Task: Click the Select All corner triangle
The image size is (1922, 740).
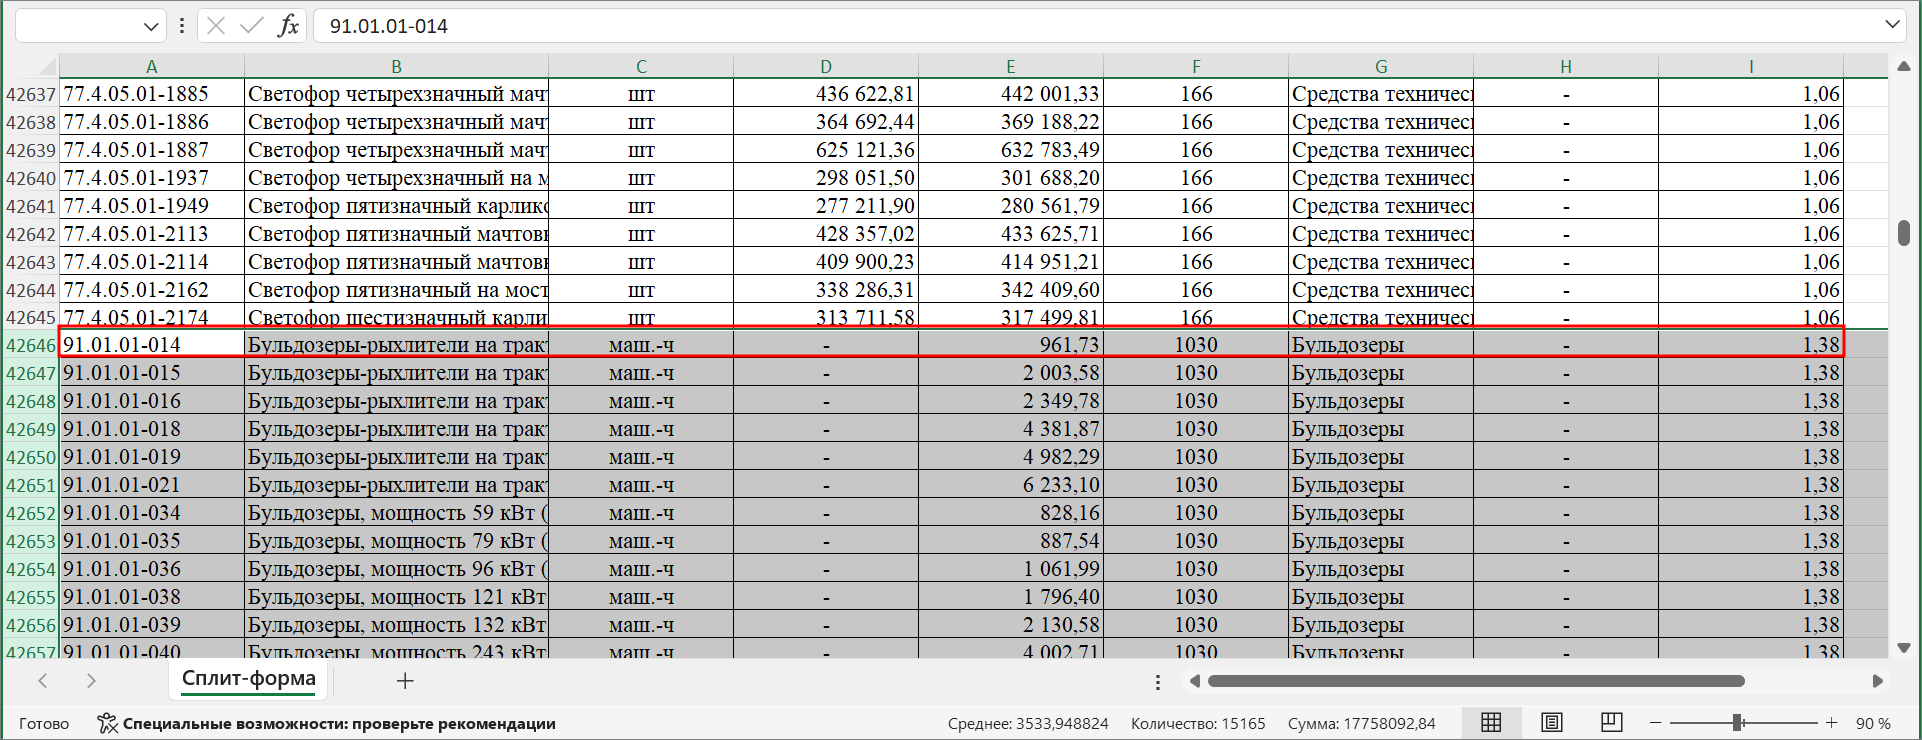Action: [x=46, y=67]
